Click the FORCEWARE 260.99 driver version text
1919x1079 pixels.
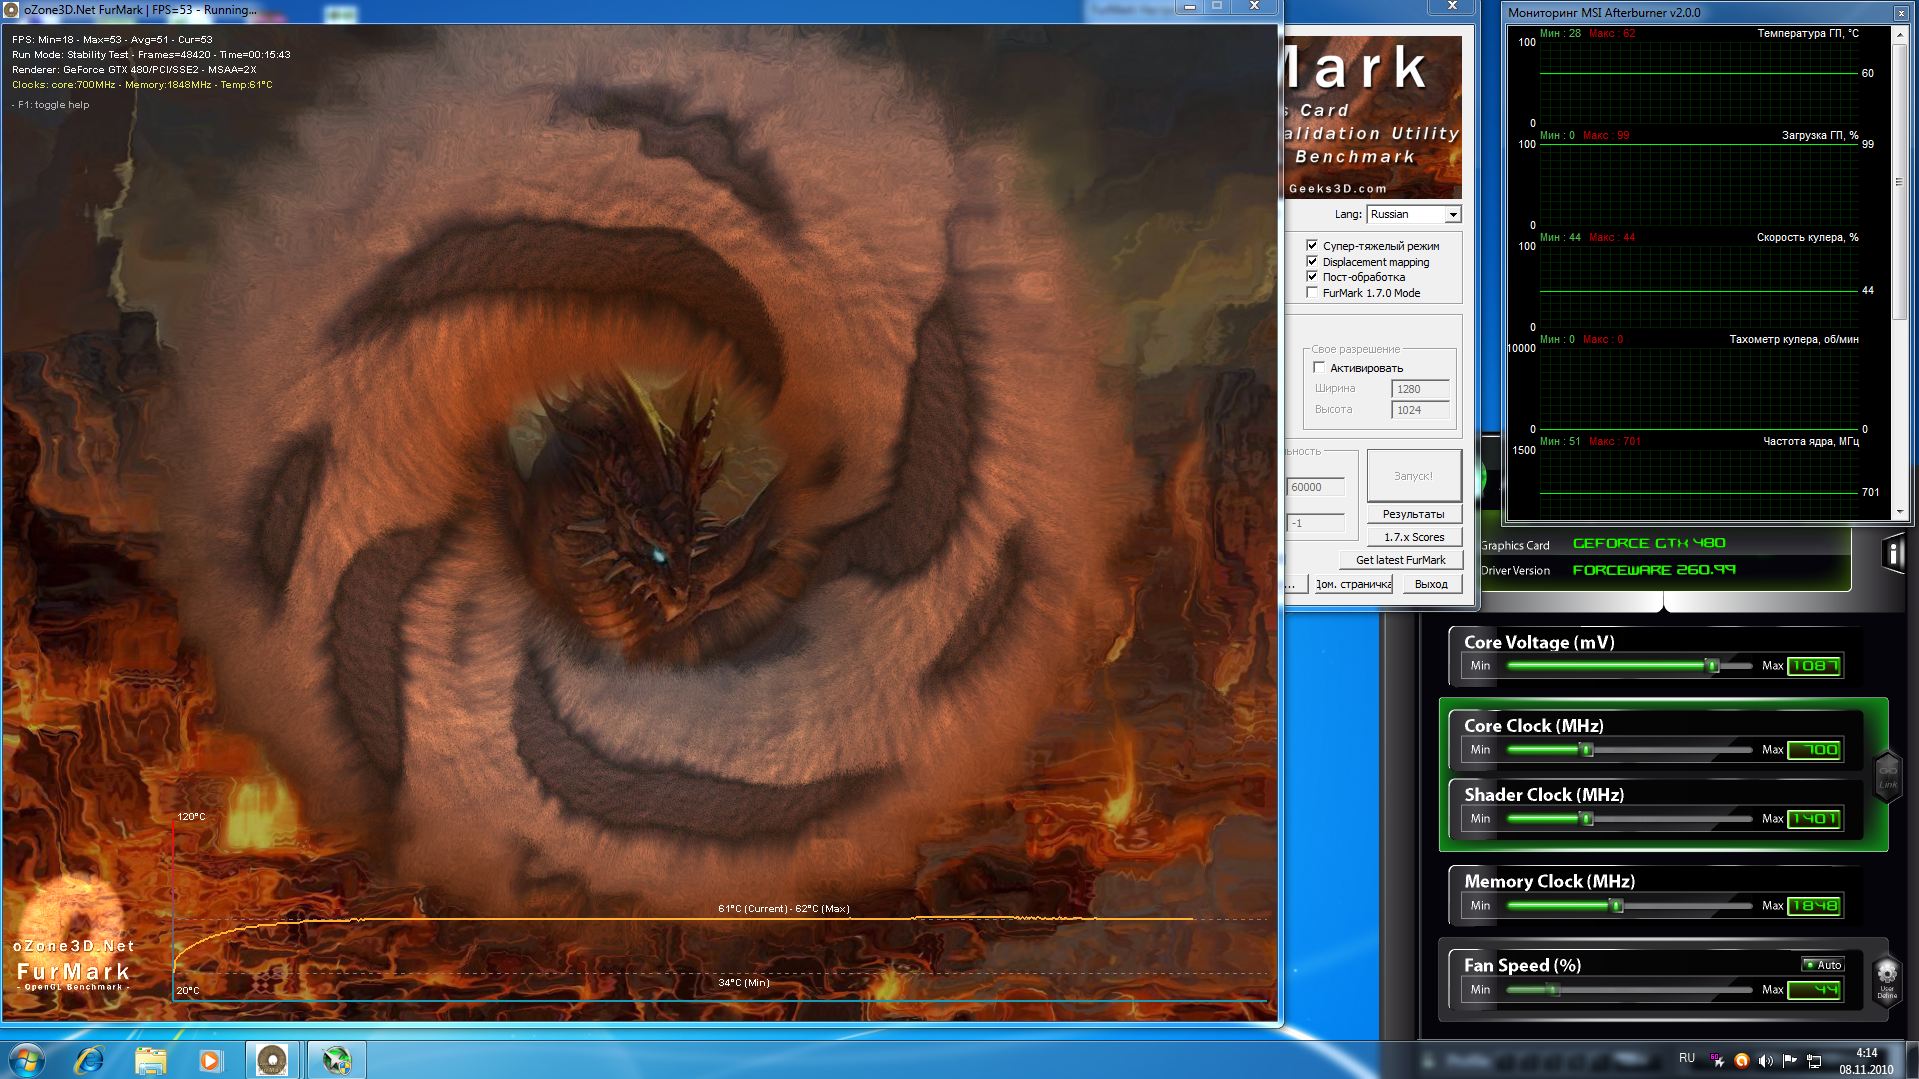click(1654, 570)
